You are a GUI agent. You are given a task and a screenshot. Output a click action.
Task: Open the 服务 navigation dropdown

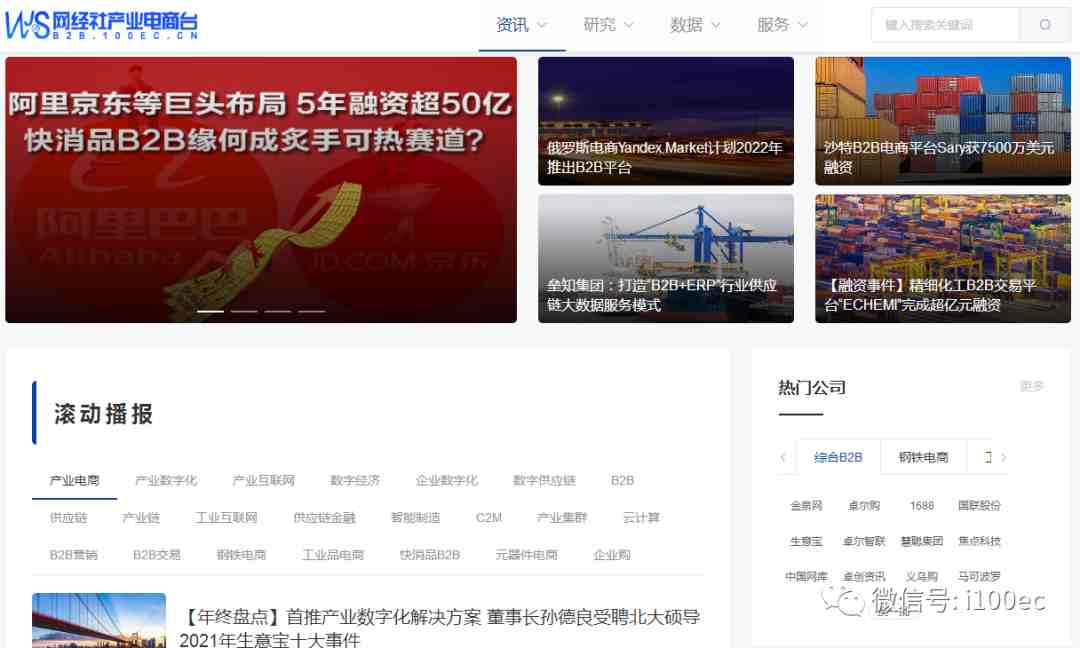[x=782, y=25]
